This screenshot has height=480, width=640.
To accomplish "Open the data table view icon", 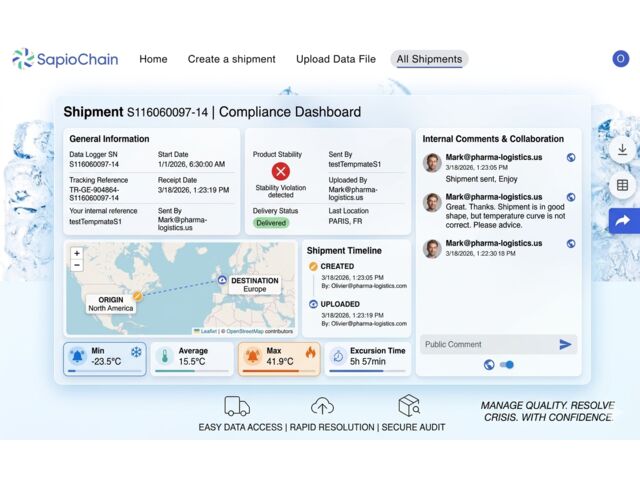I will pos(621,185).
